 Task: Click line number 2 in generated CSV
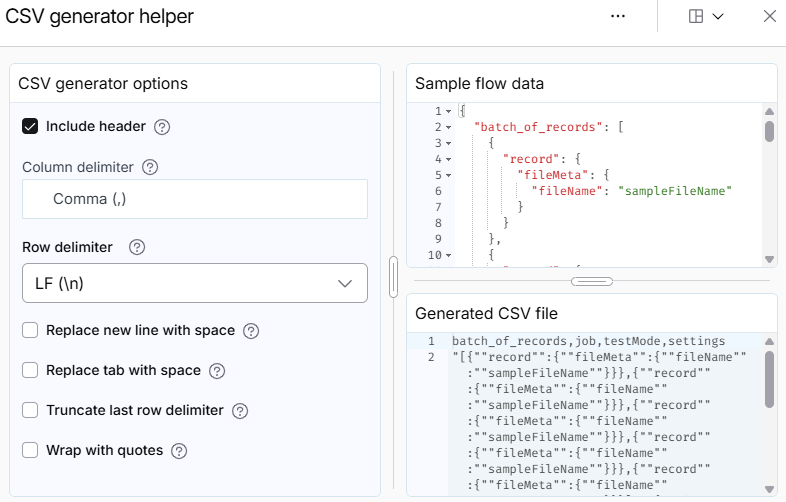(x=431, y=357)
